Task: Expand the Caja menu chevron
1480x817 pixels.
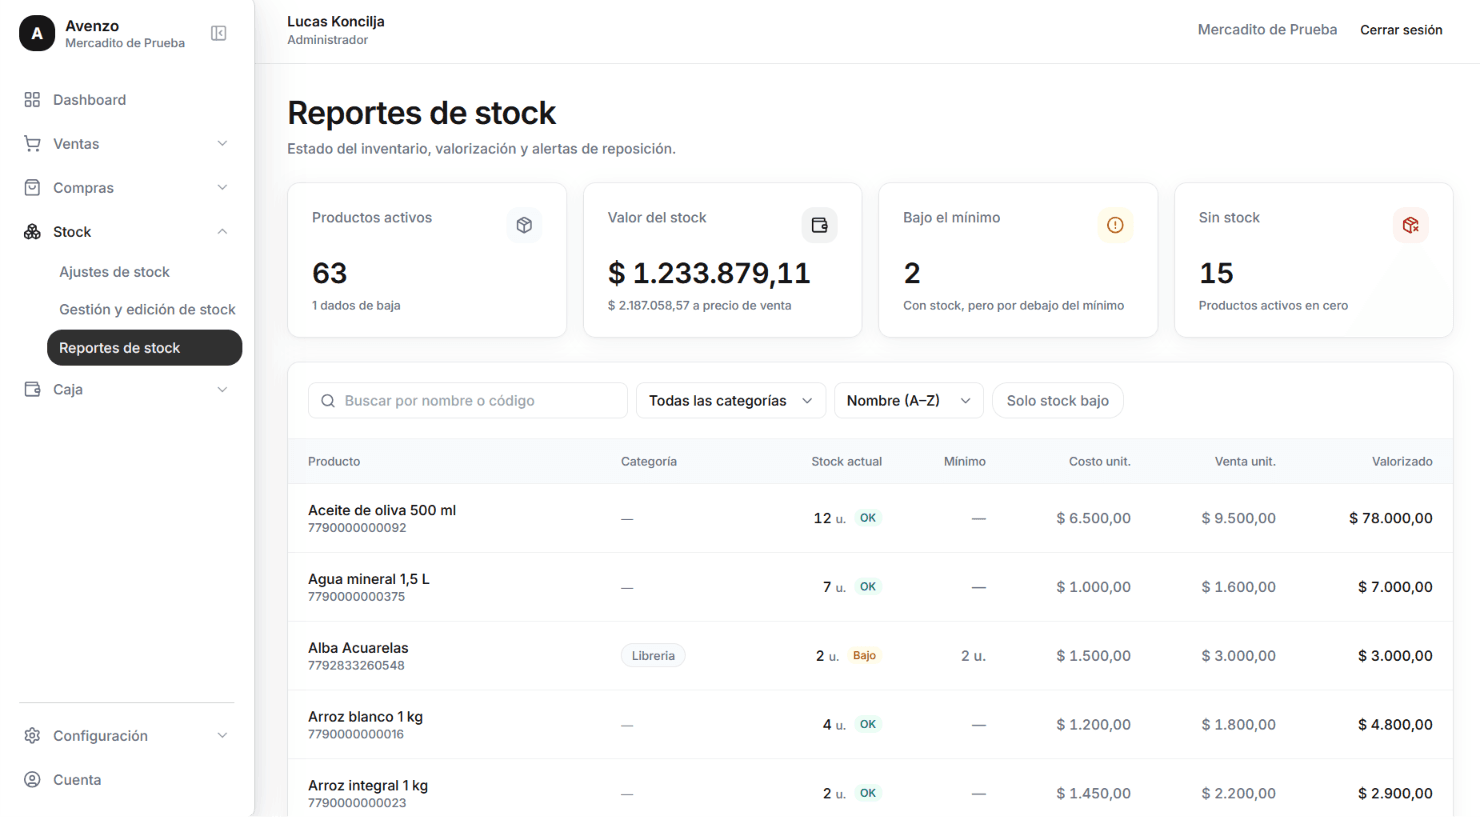Action: click(222, 389)
